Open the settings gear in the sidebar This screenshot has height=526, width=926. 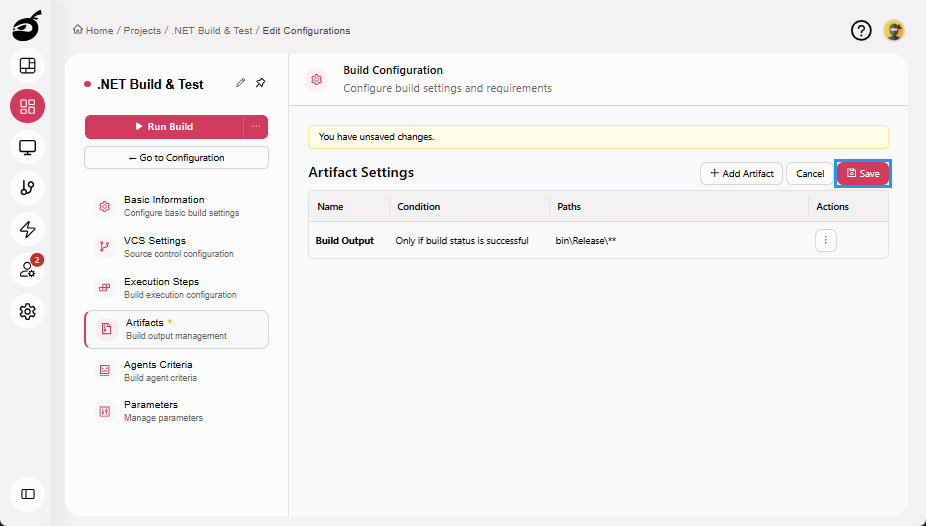tap(27, 311)
